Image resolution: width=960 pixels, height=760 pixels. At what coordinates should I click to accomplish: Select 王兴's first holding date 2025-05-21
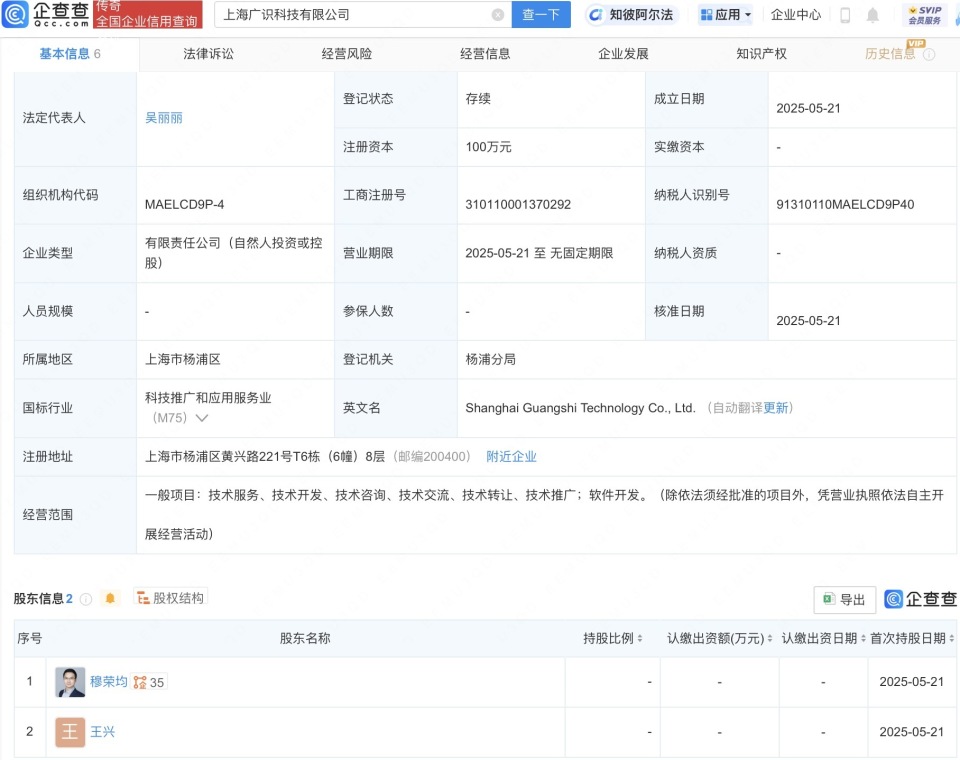[x=912, y=732]
